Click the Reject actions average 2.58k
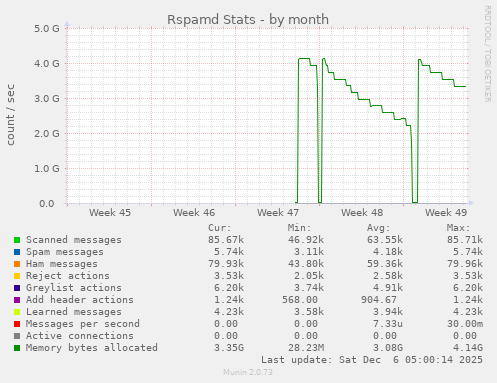This screenshot has height=383, width=497. click(388, 276)
